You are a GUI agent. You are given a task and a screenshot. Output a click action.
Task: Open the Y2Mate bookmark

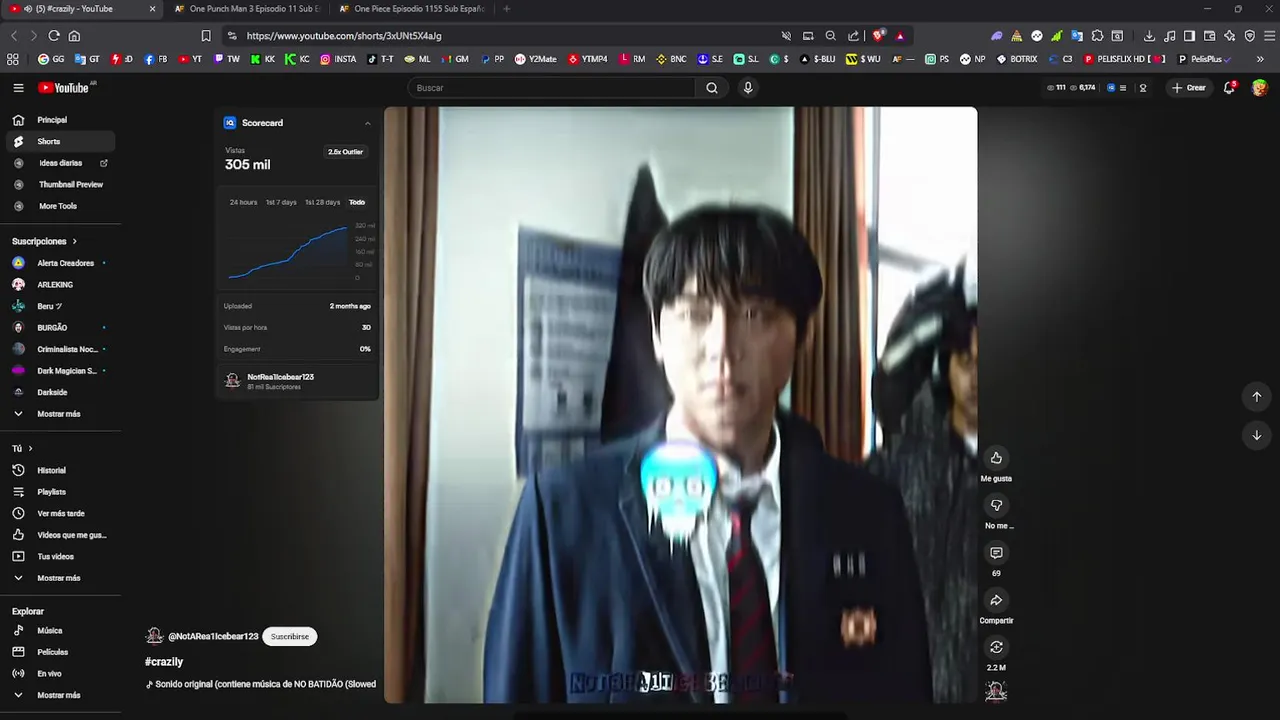point(536,59)
